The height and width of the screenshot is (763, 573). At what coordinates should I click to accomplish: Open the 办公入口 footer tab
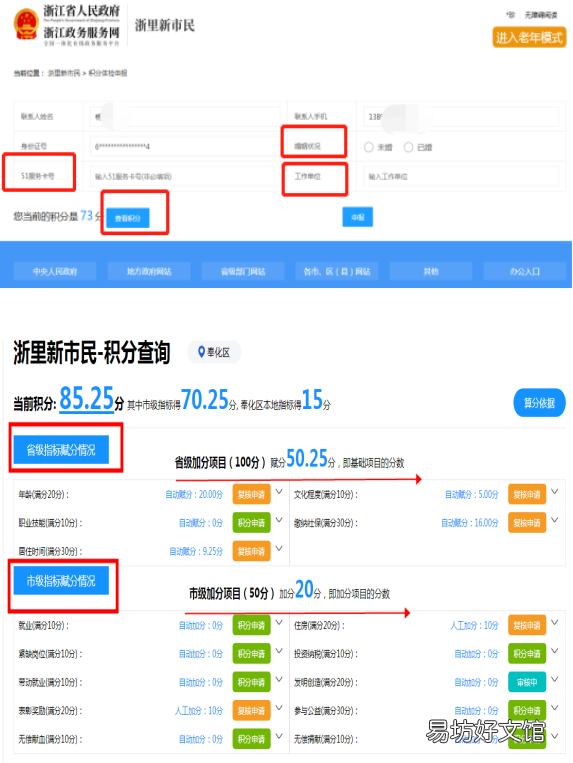tap(525, 272)
